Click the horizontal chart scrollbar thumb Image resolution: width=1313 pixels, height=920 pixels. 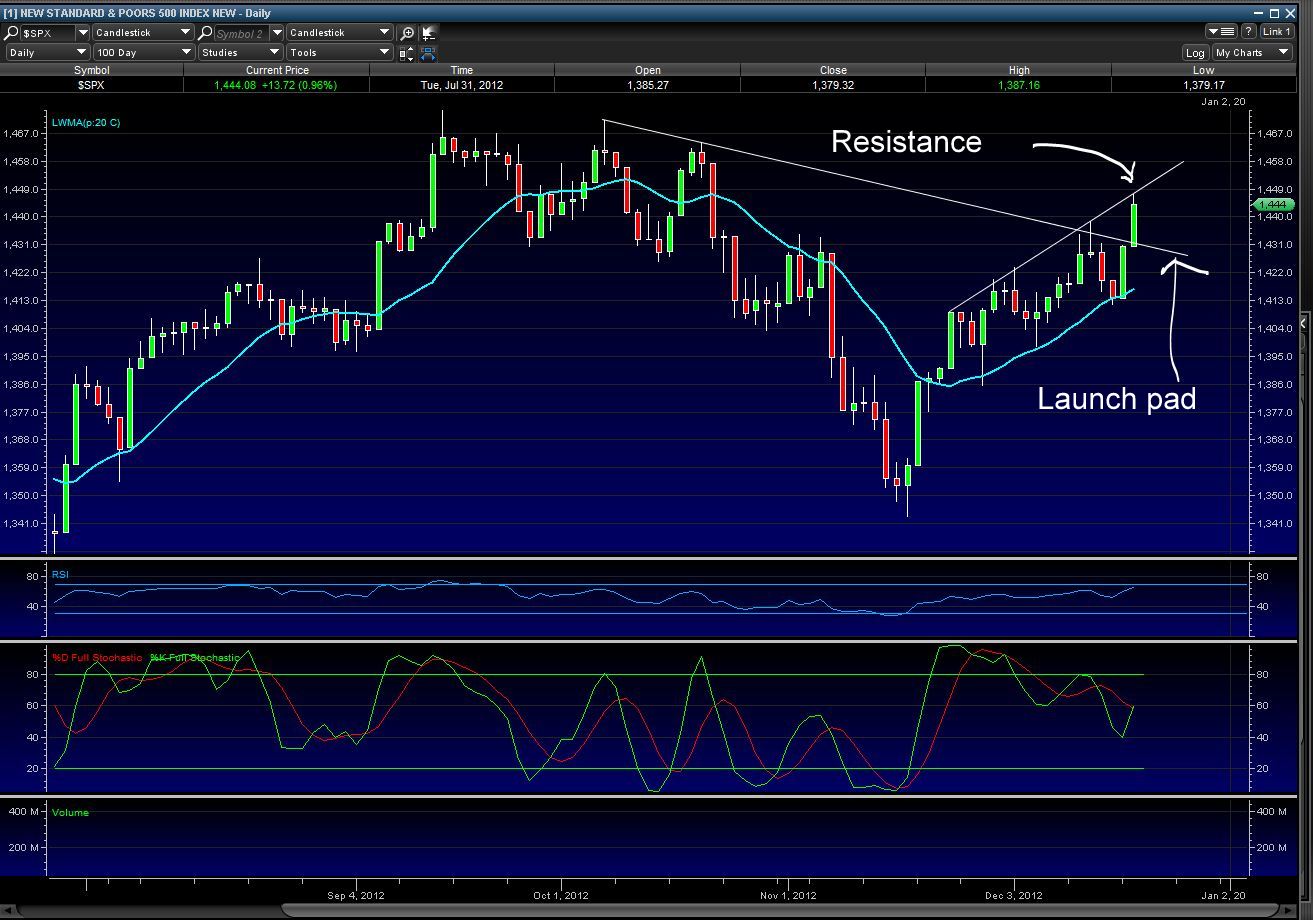coord(780,910)
